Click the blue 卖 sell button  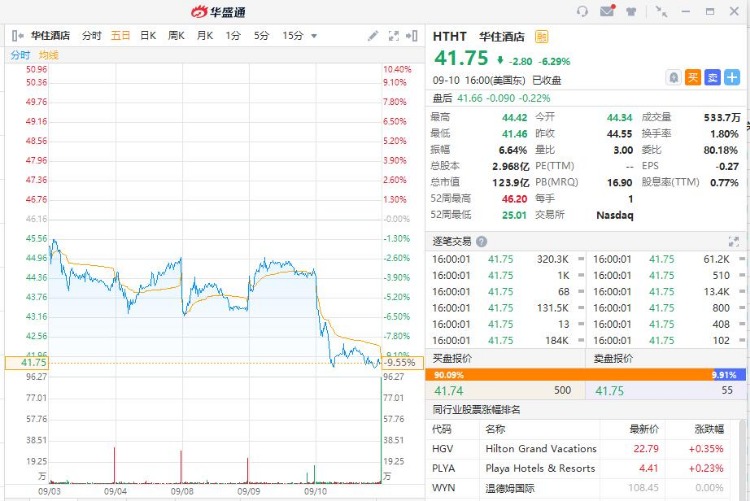coord(712,77)
